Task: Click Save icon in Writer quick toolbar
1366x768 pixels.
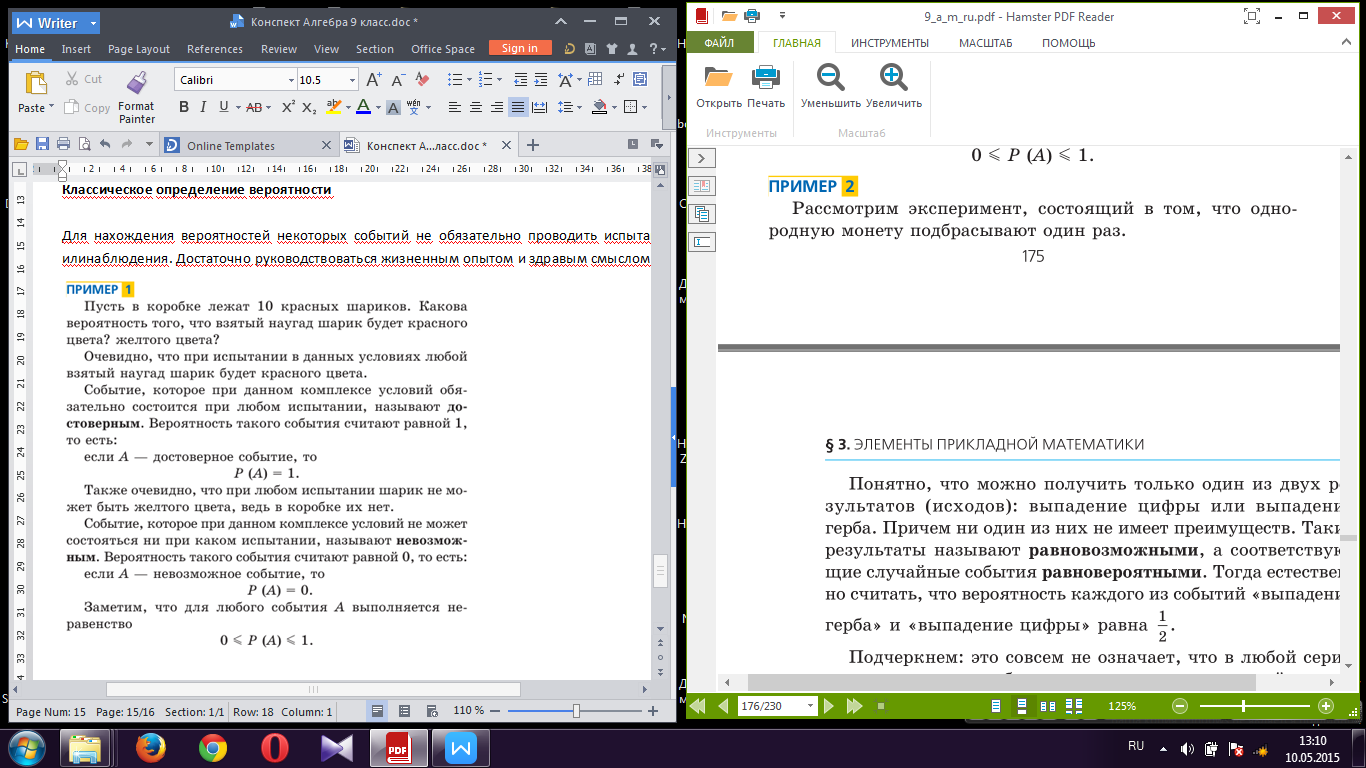Action: pyautogui.click(x=42, y=145)
